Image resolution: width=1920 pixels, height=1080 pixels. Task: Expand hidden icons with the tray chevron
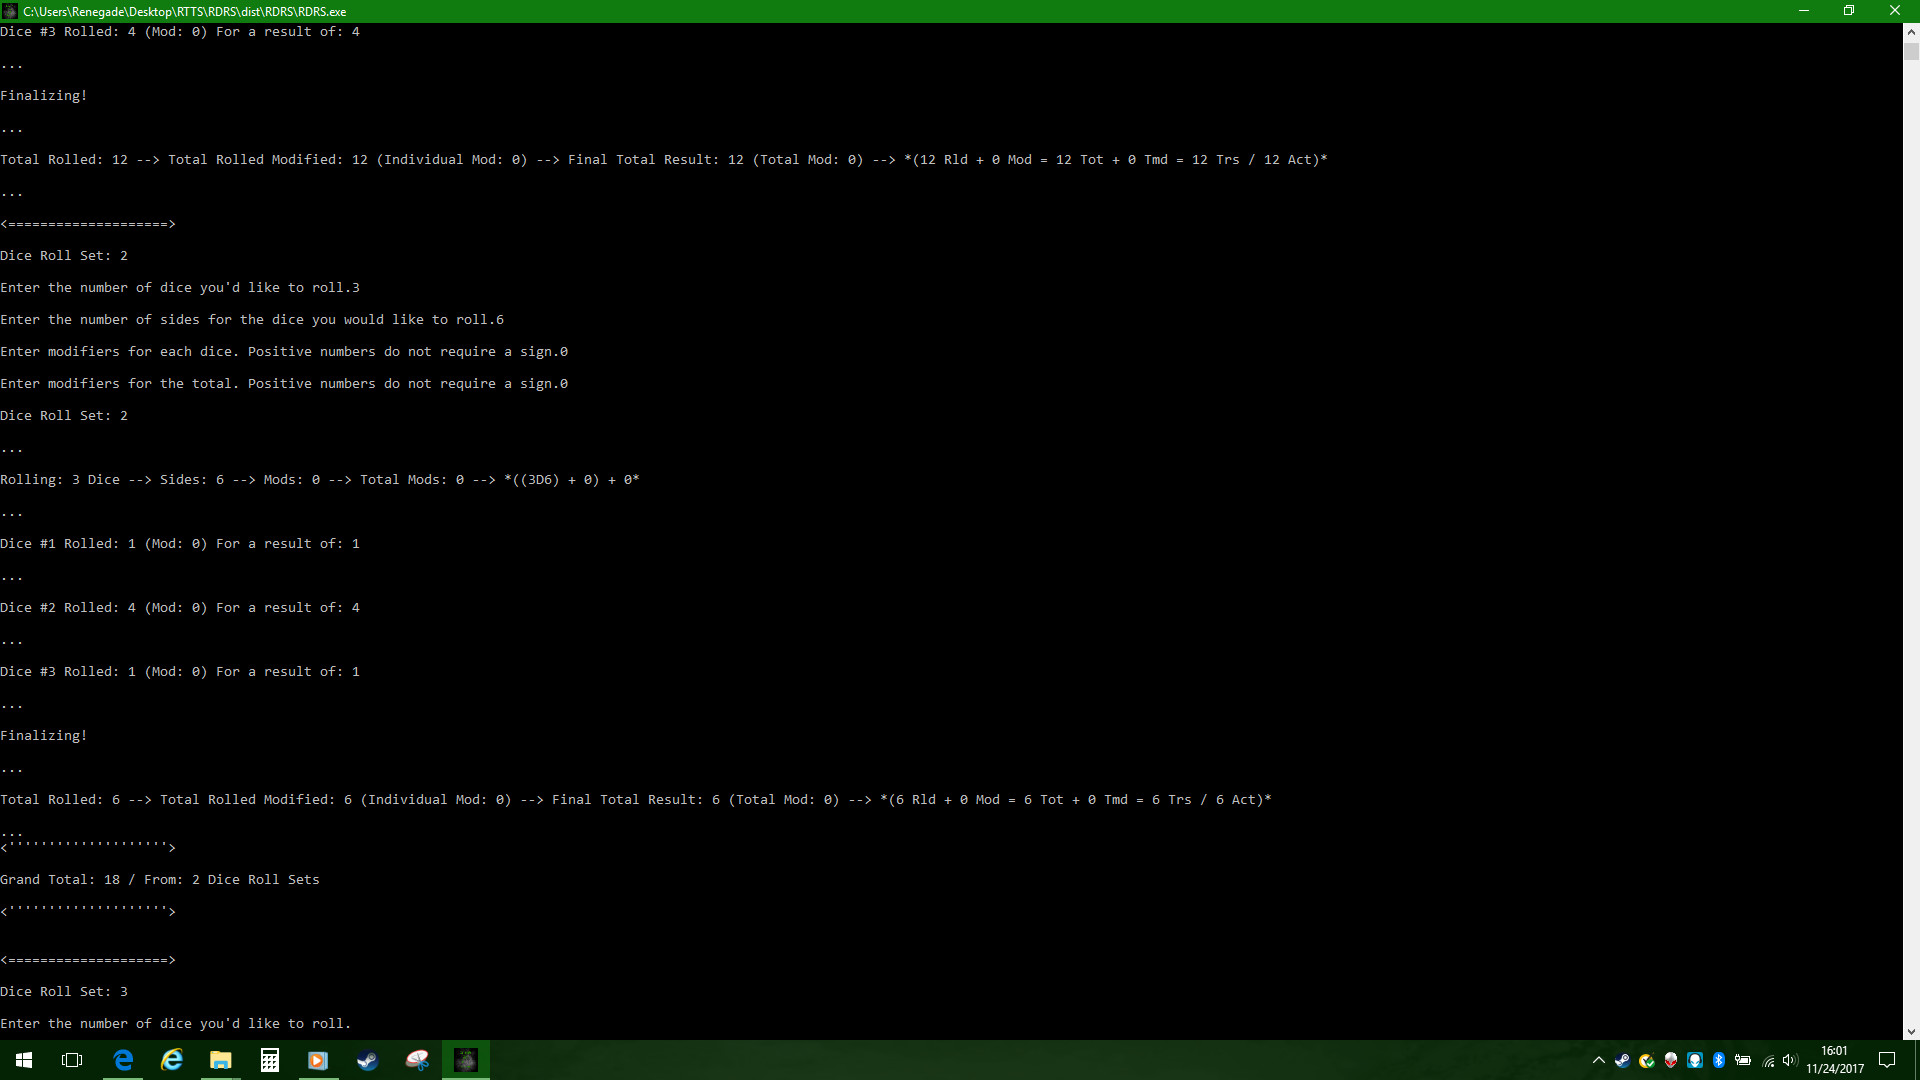click(x=1599, y=1060)
